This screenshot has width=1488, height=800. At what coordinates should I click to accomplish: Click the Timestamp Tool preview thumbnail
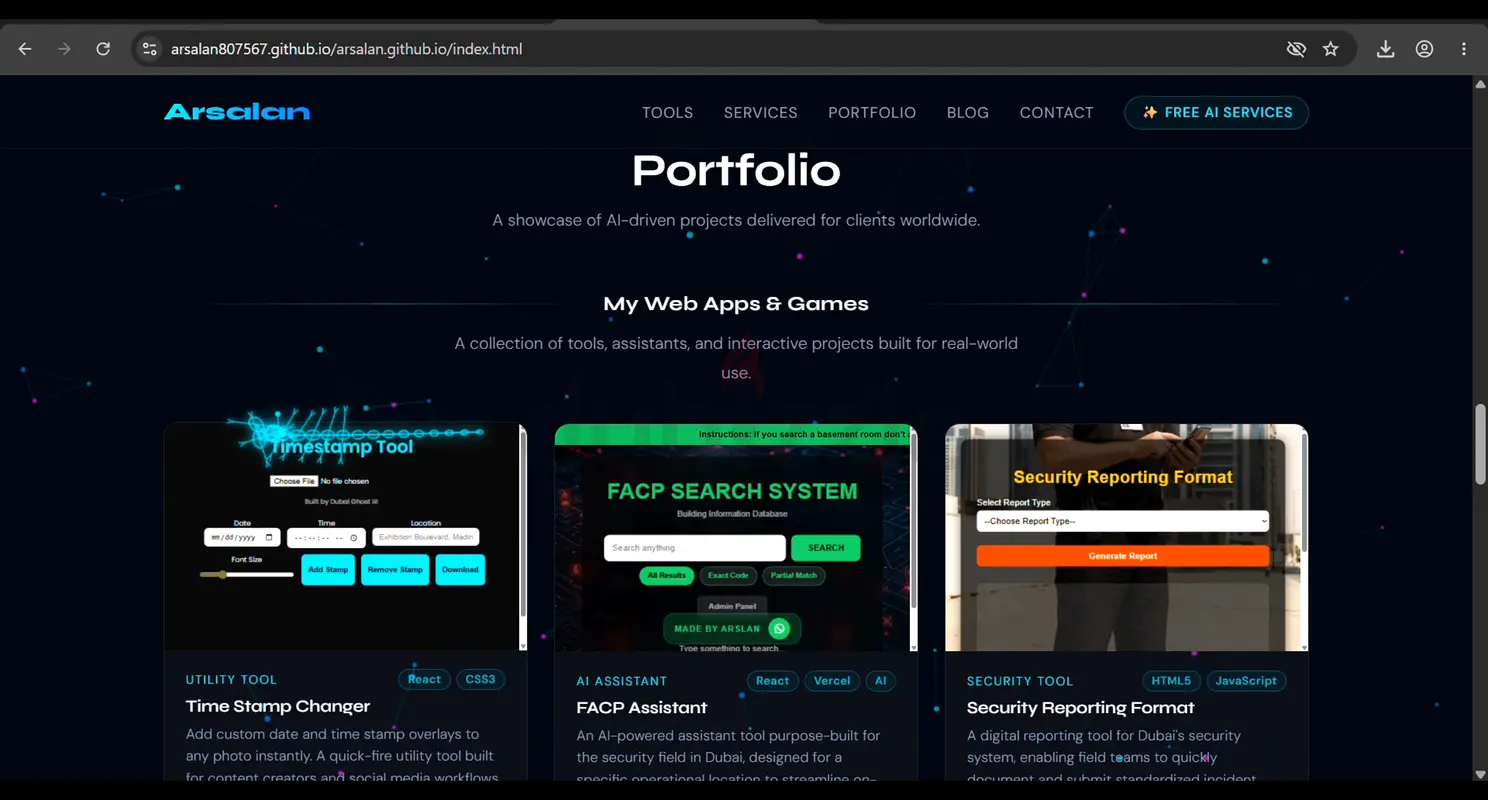pos(345,537)
